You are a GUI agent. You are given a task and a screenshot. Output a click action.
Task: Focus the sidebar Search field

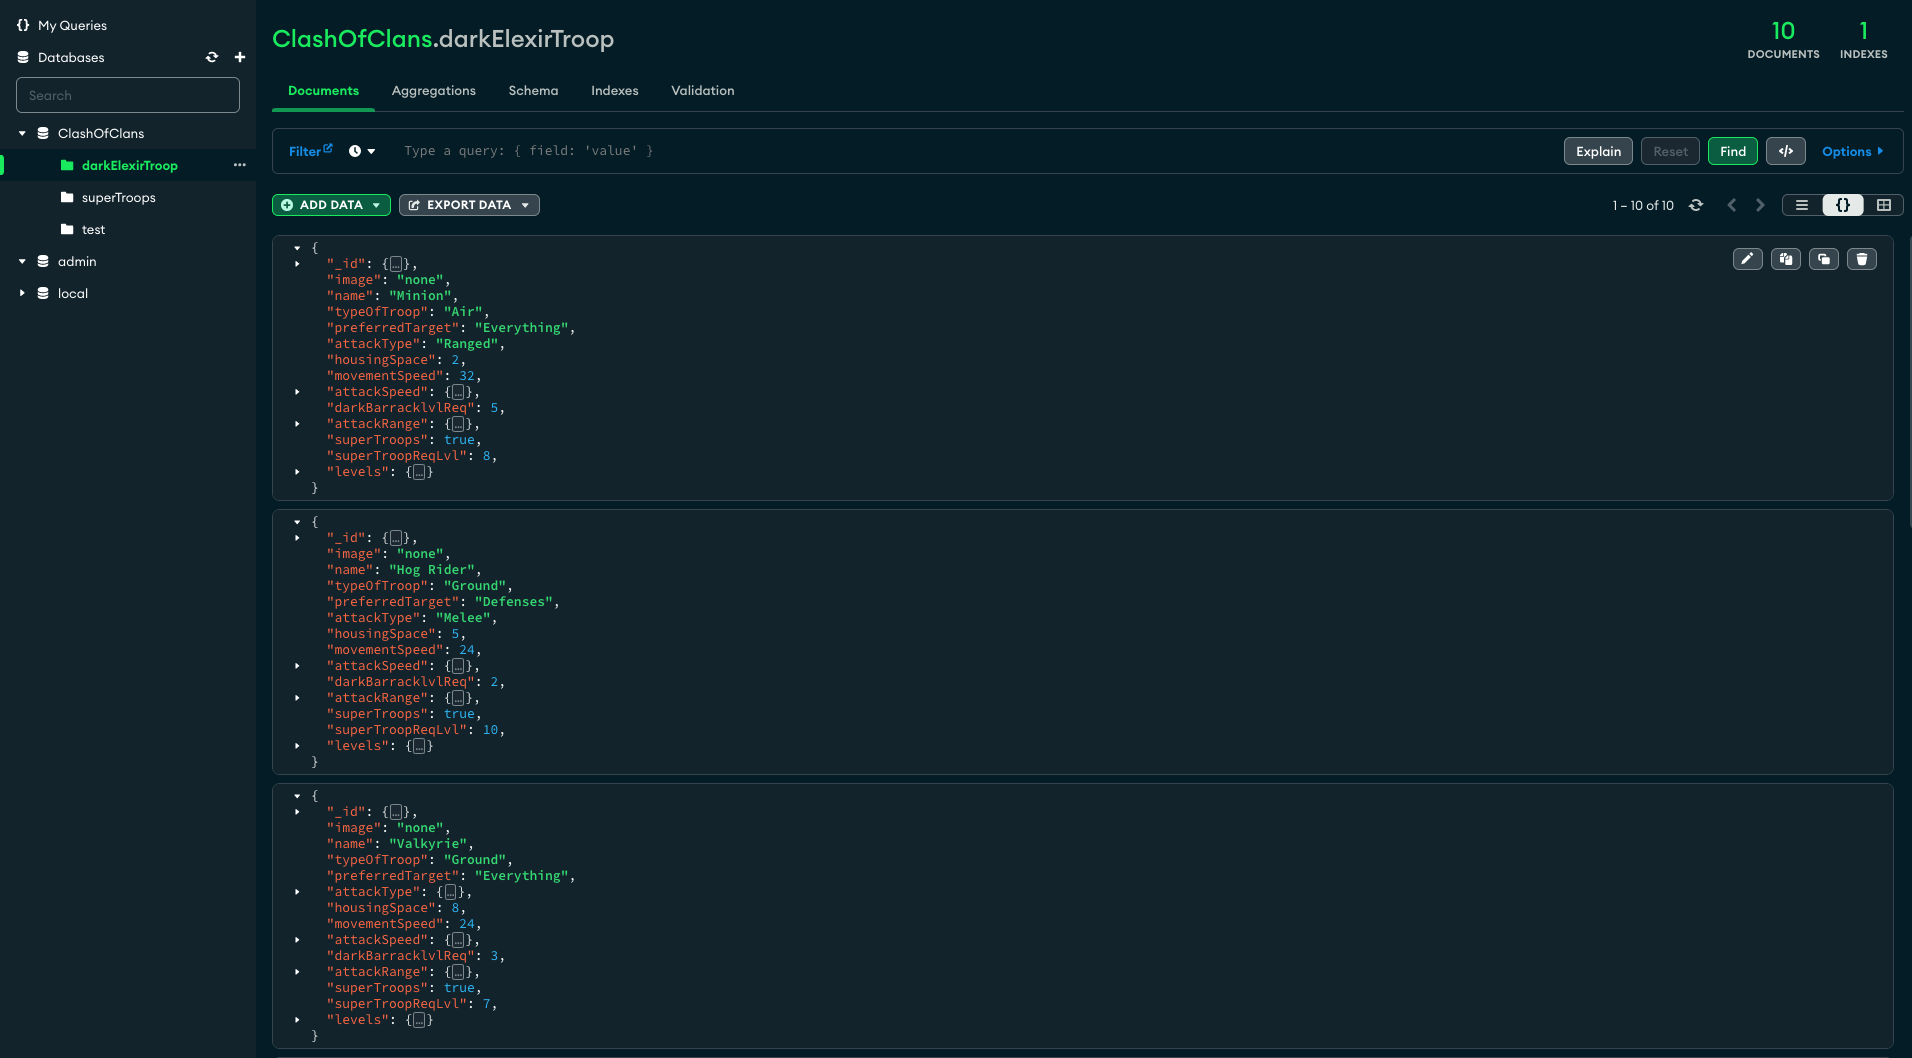[128, 95]
